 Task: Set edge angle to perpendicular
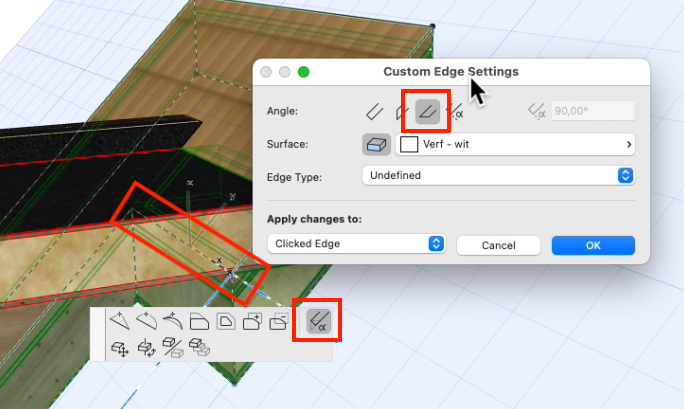tap(375, 112)
